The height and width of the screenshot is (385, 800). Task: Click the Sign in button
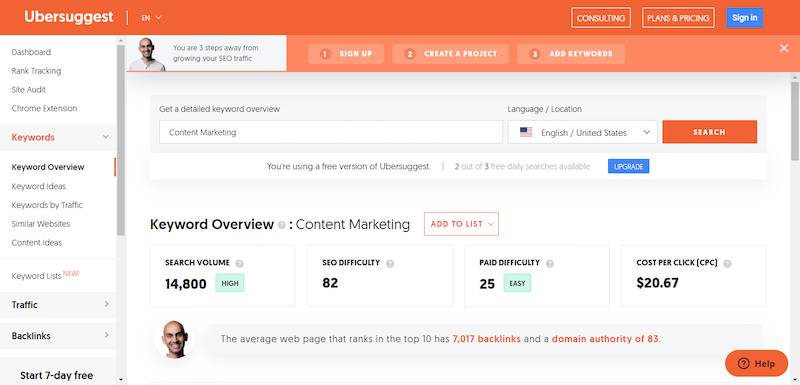pyautogui.click(x=744, y=18)
